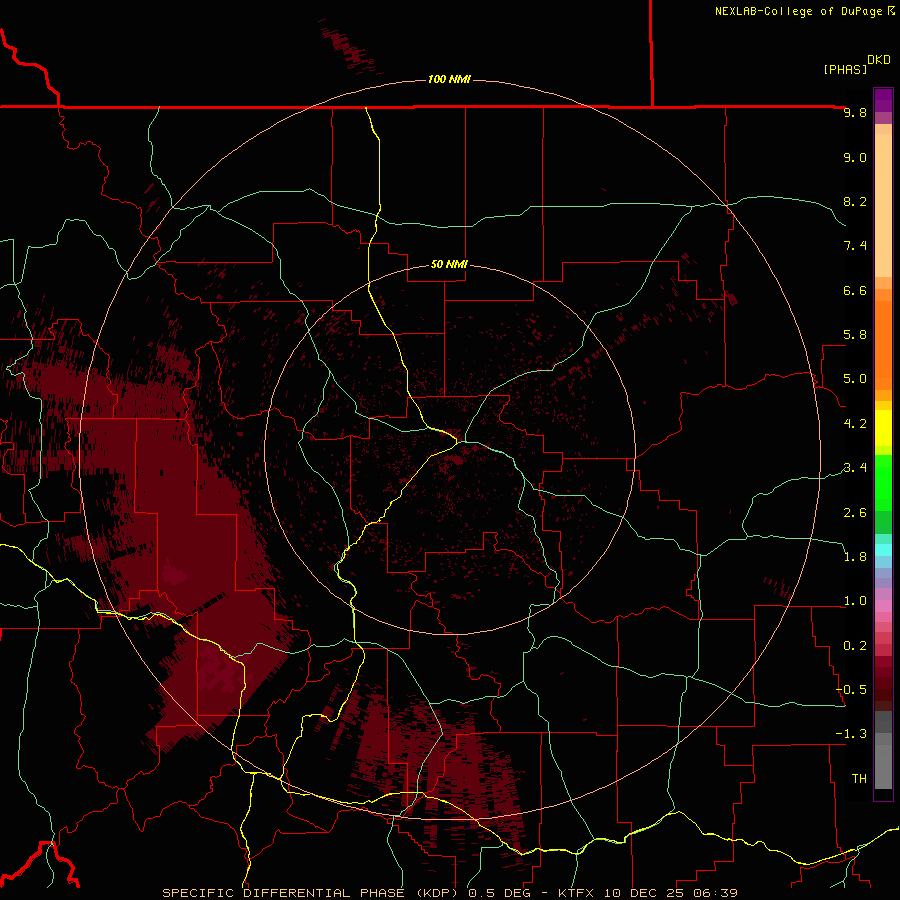
Task: Click the 1.0 legend value
Action: tap(855, 601)
